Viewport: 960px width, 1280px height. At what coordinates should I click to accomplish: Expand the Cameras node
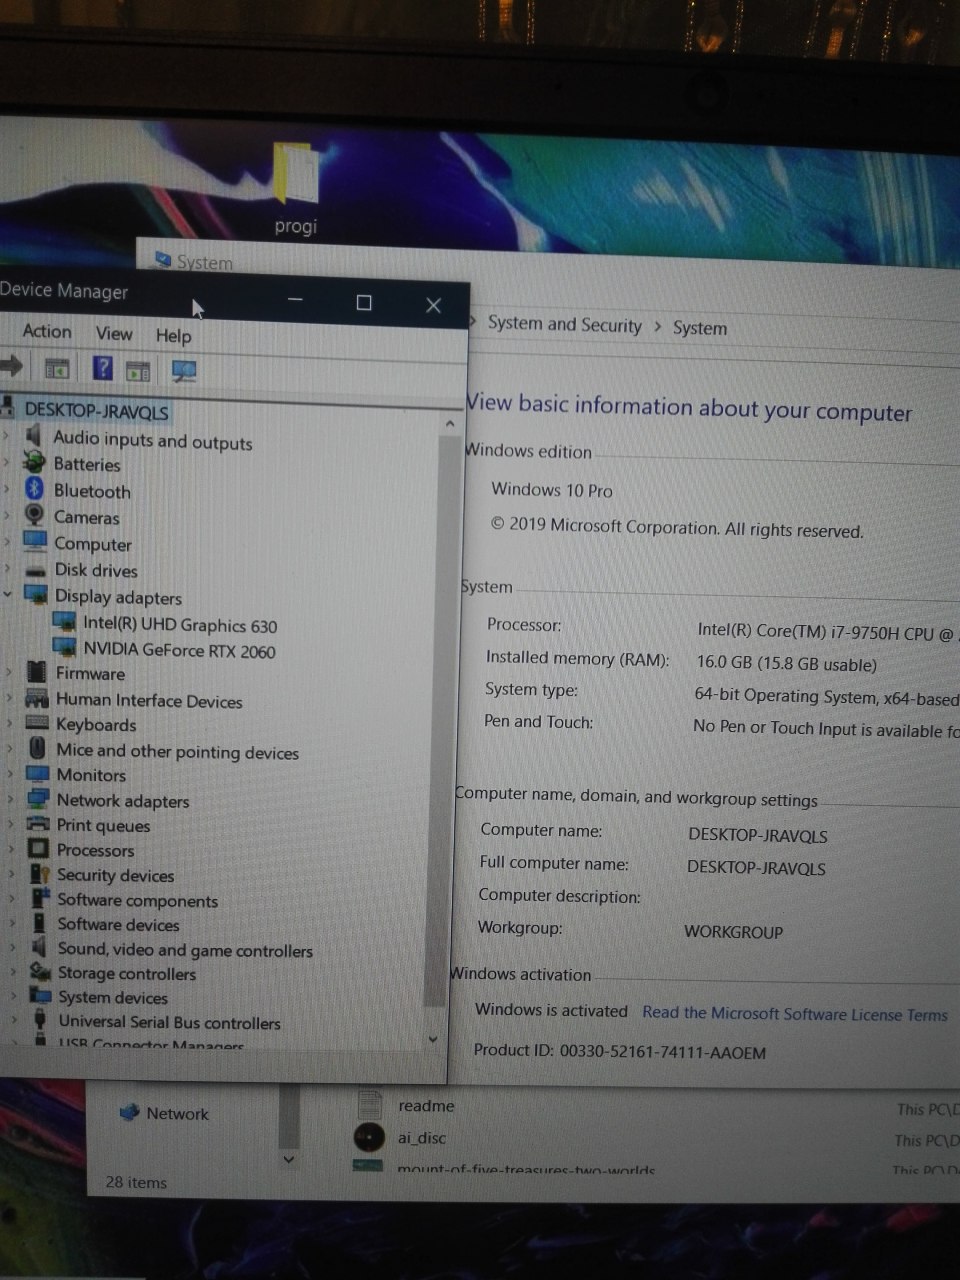coord(8,515)
